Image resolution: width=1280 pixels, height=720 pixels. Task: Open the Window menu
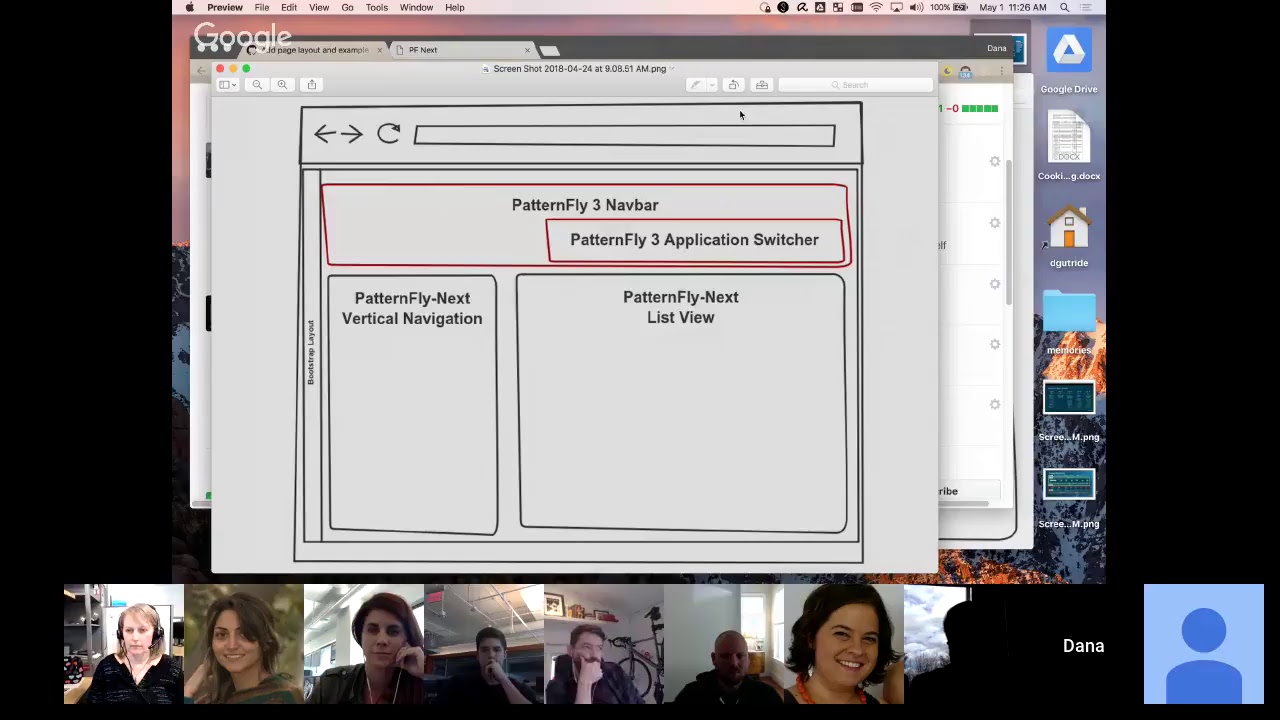coord(416,7)
